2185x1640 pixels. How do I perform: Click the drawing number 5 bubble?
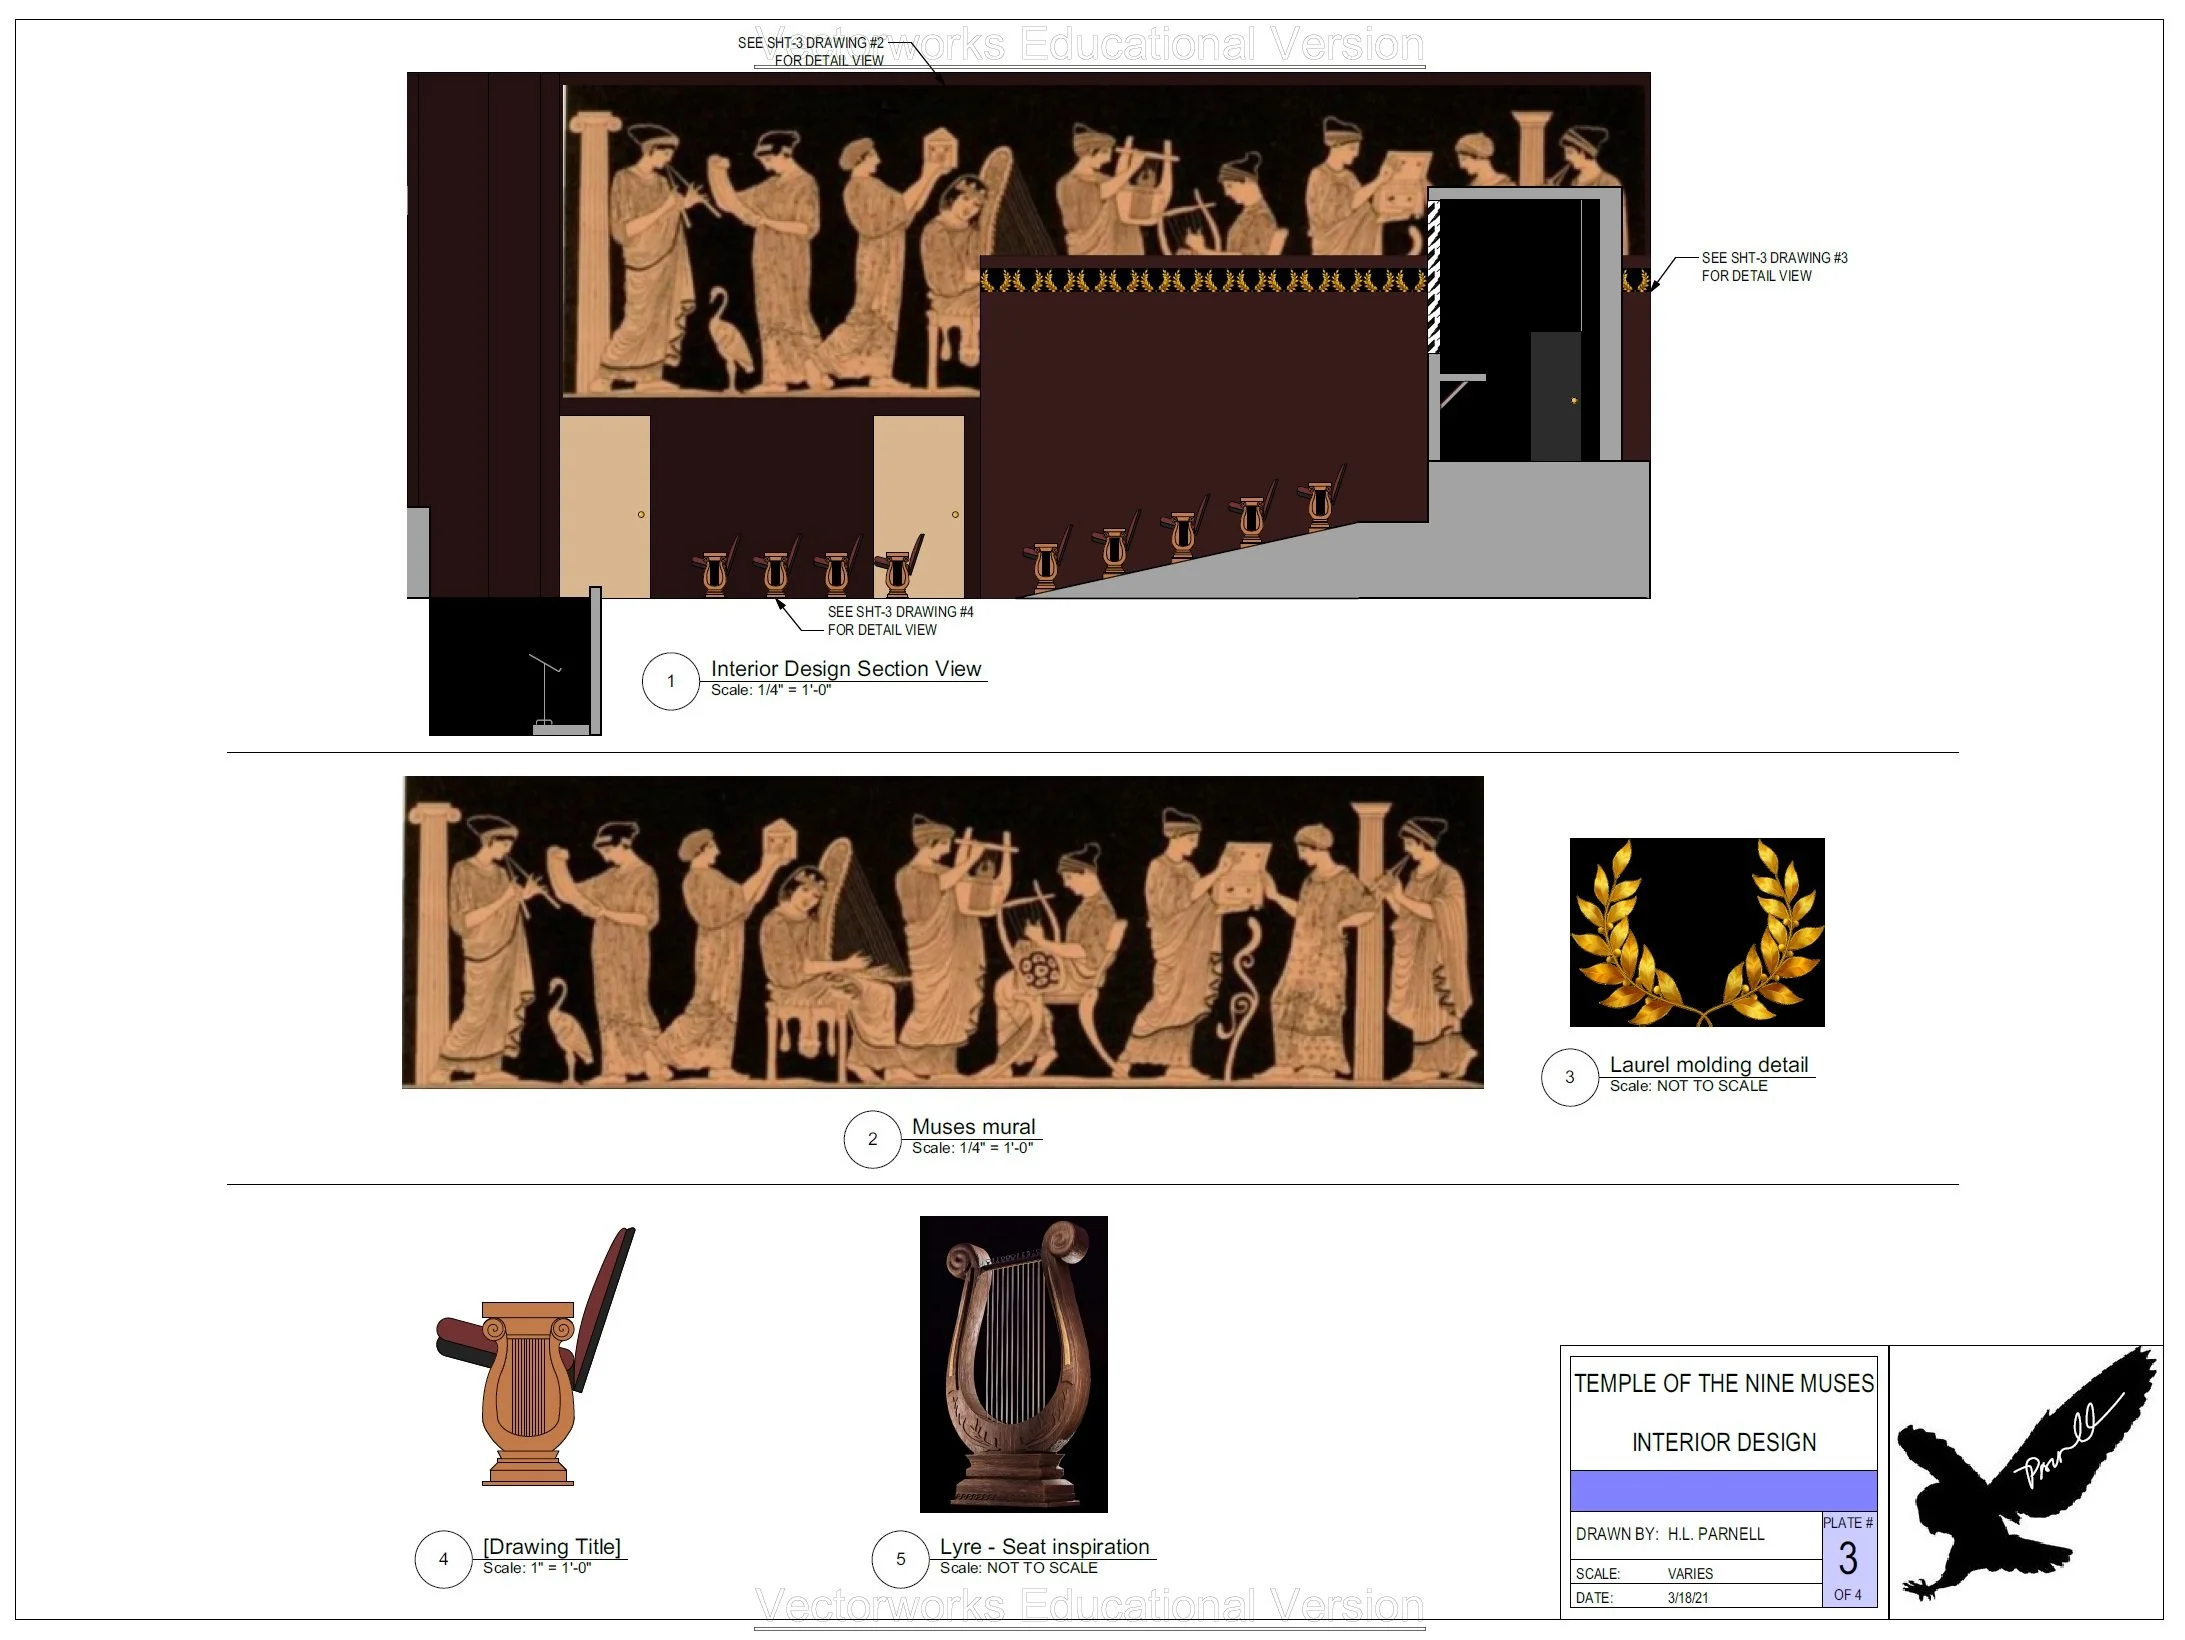(900, 1559)
